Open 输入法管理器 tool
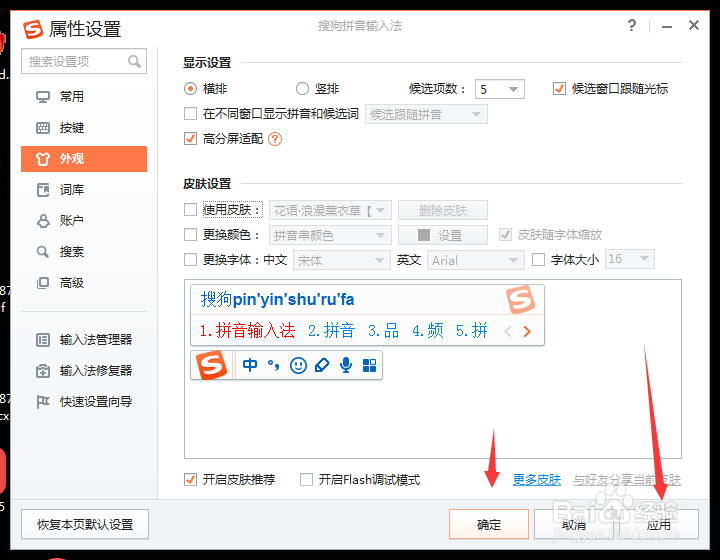 pyautogui.click(x=84, y=340)
